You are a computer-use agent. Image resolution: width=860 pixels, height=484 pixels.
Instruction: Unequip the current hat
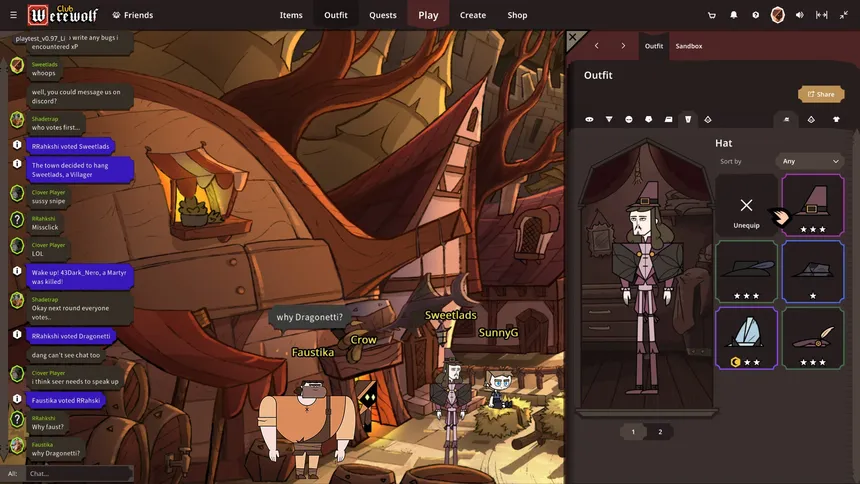746,206
